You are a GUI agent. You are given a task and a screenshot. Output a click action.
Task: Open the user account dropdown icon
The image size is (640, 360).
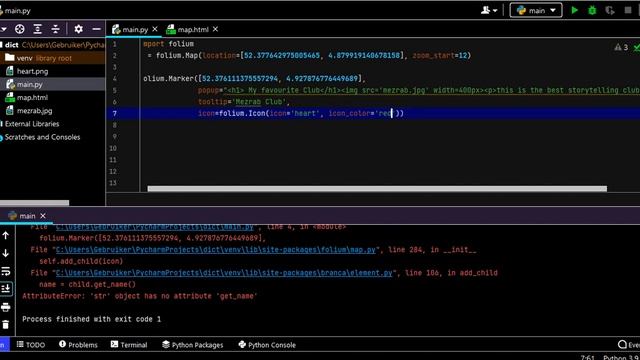[489, 10]
